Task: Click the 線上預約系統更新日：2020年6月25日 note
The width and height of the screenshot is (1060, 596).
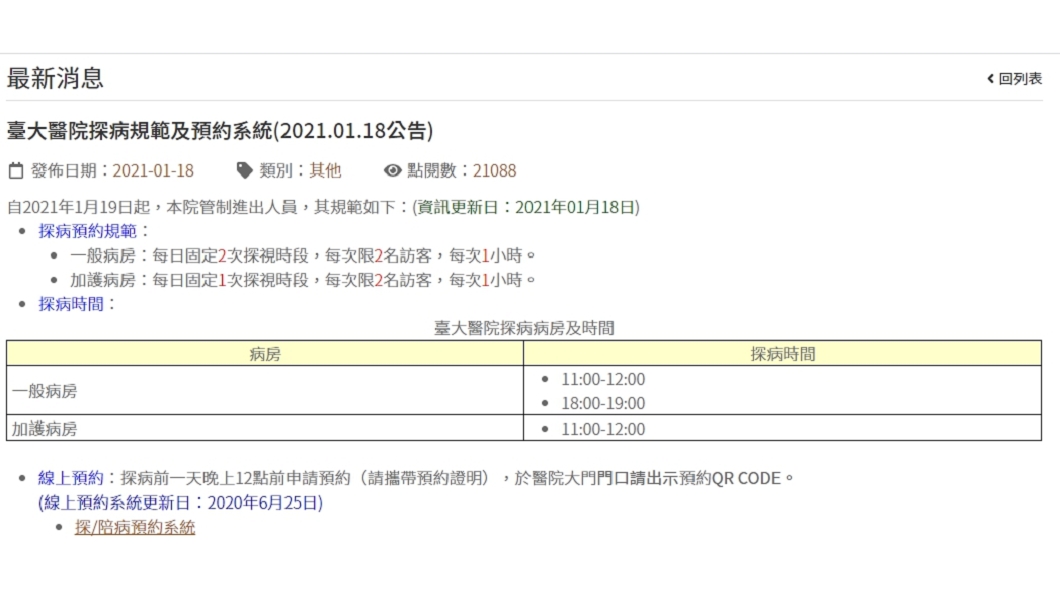Action: coord(180,503)
